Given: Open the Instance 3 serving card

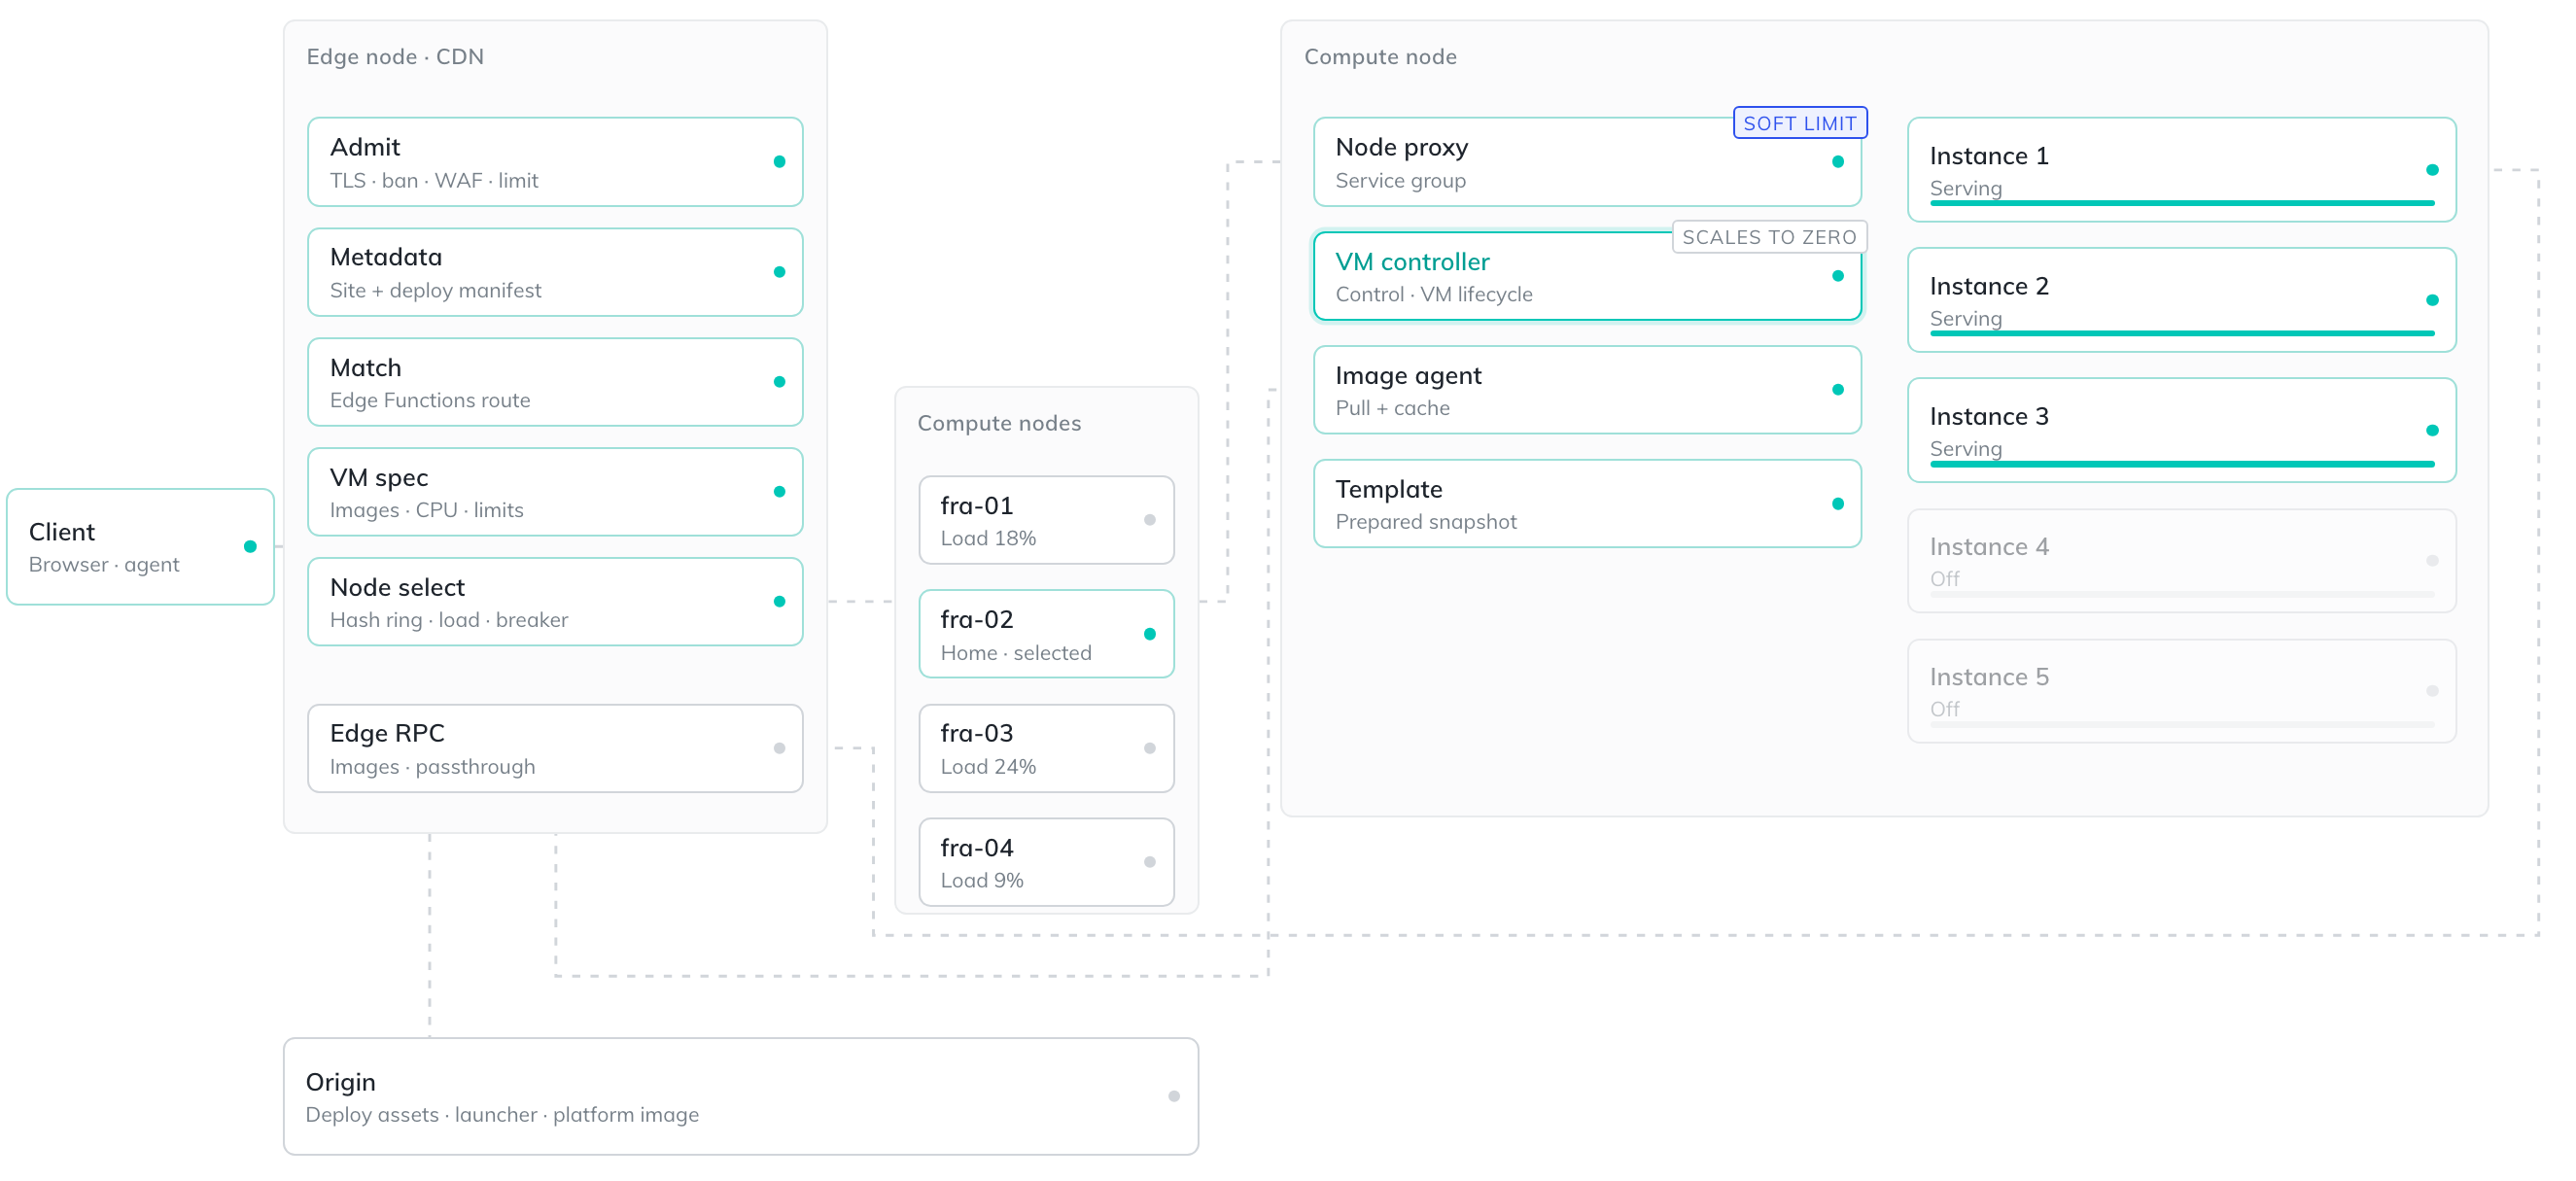Looking at the screenshot, I should [x=2181, y=430].
